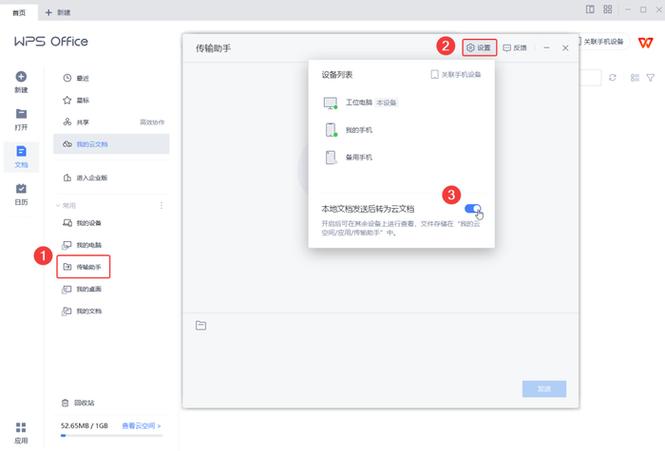Click the 设备列表 heading
Screen dimensions: 665x451
point(337,75)
